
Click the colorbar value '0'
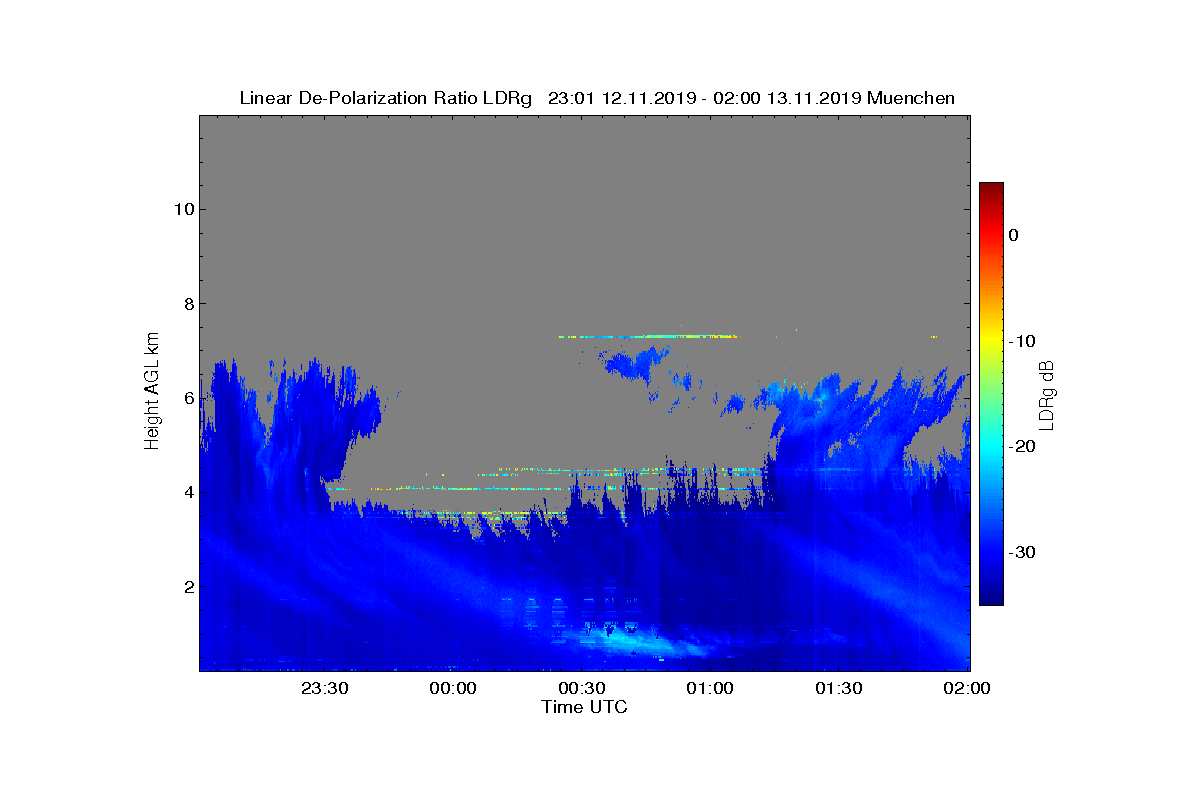1013,235
